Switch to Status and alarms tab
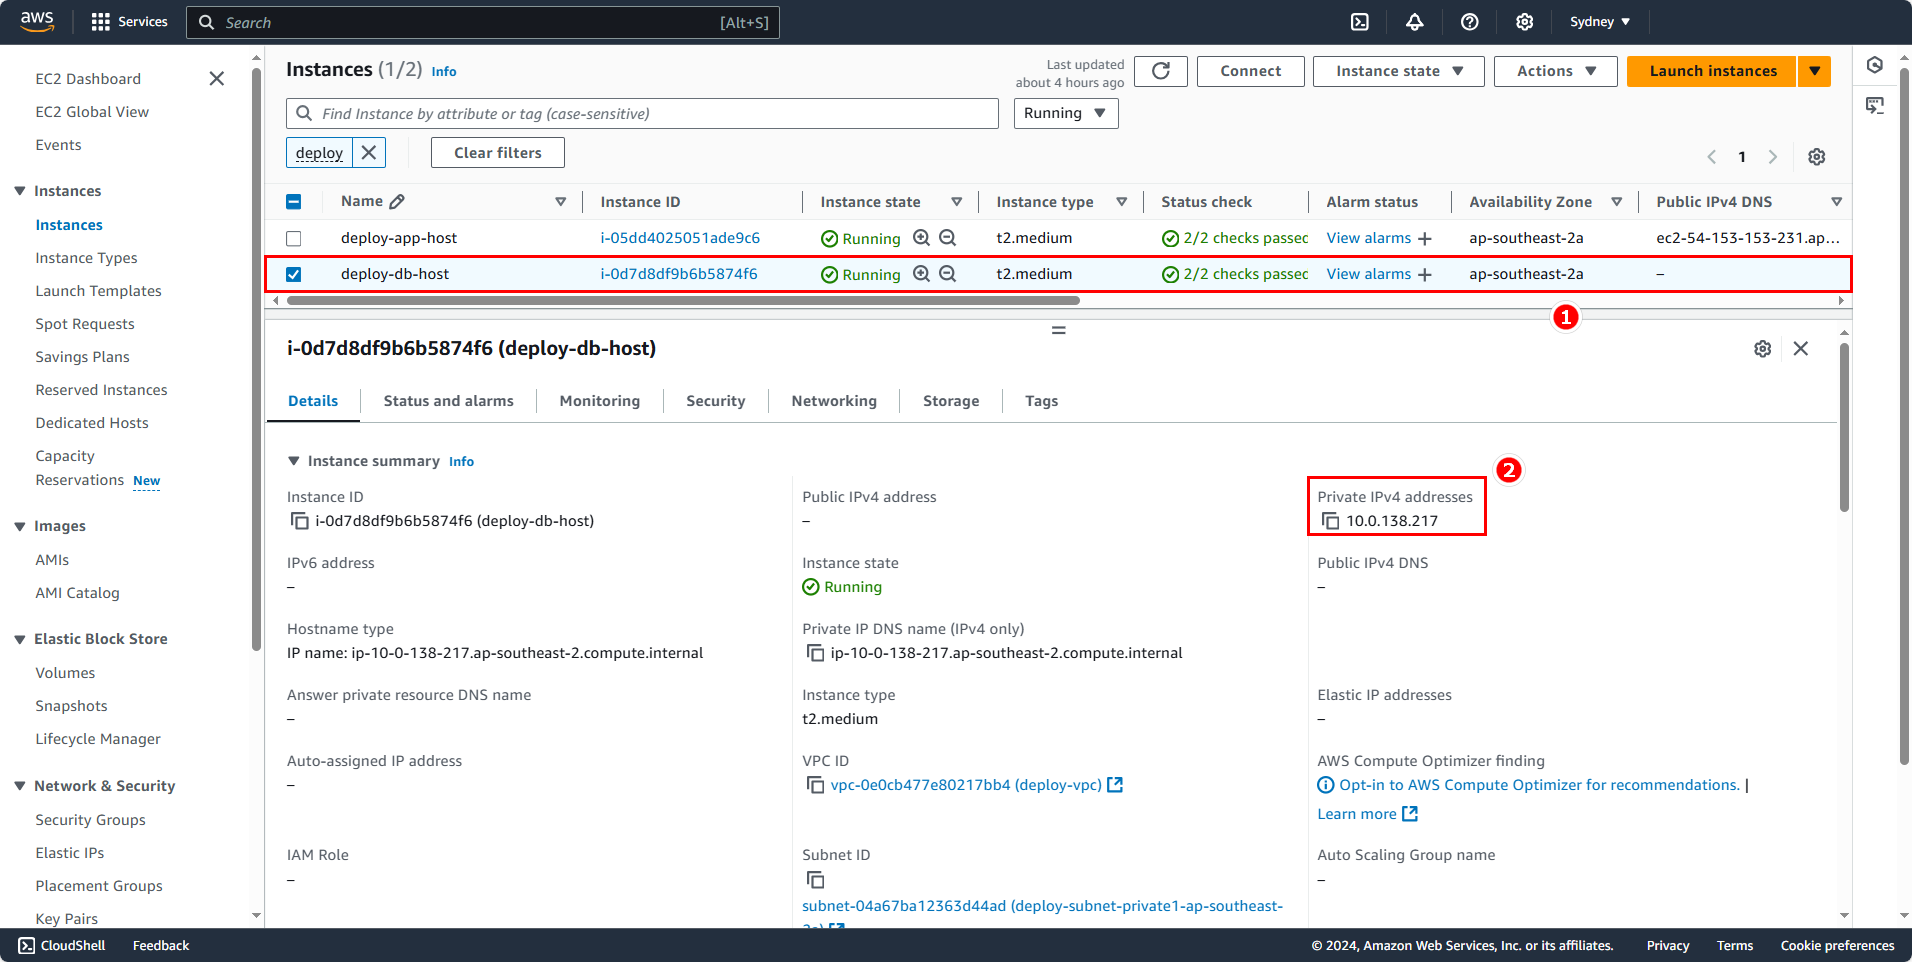 448,401
